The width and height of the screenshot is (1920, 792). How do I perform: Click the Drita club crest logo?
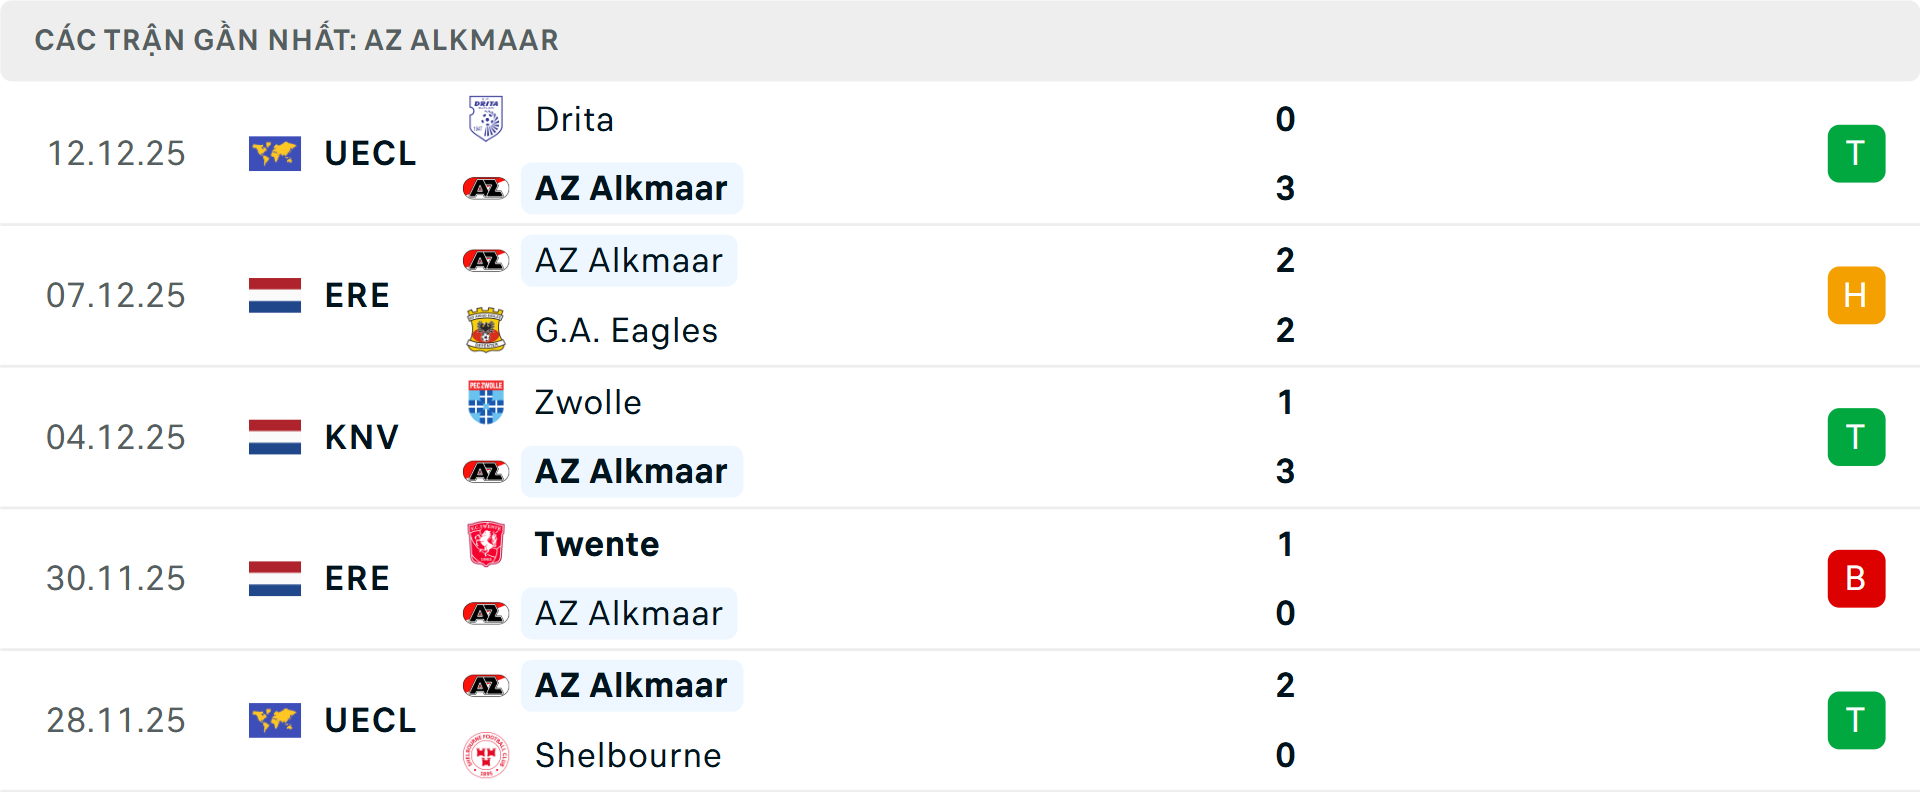[x=485, y=119]
